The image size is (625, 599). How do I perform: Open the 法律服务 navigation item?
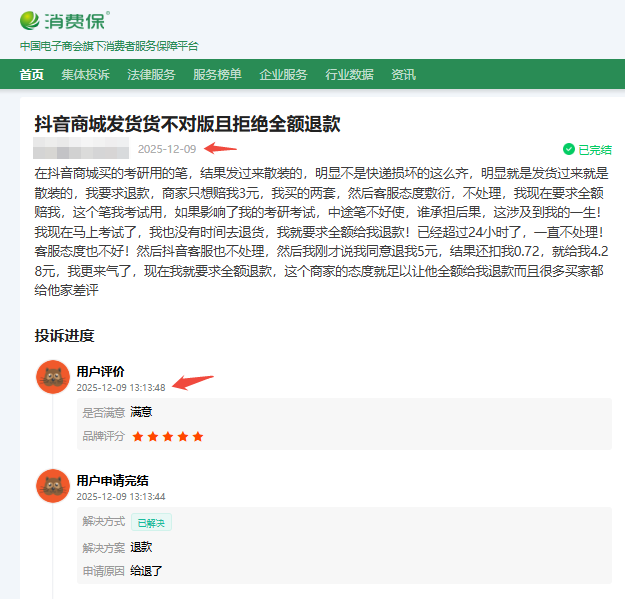151,74
